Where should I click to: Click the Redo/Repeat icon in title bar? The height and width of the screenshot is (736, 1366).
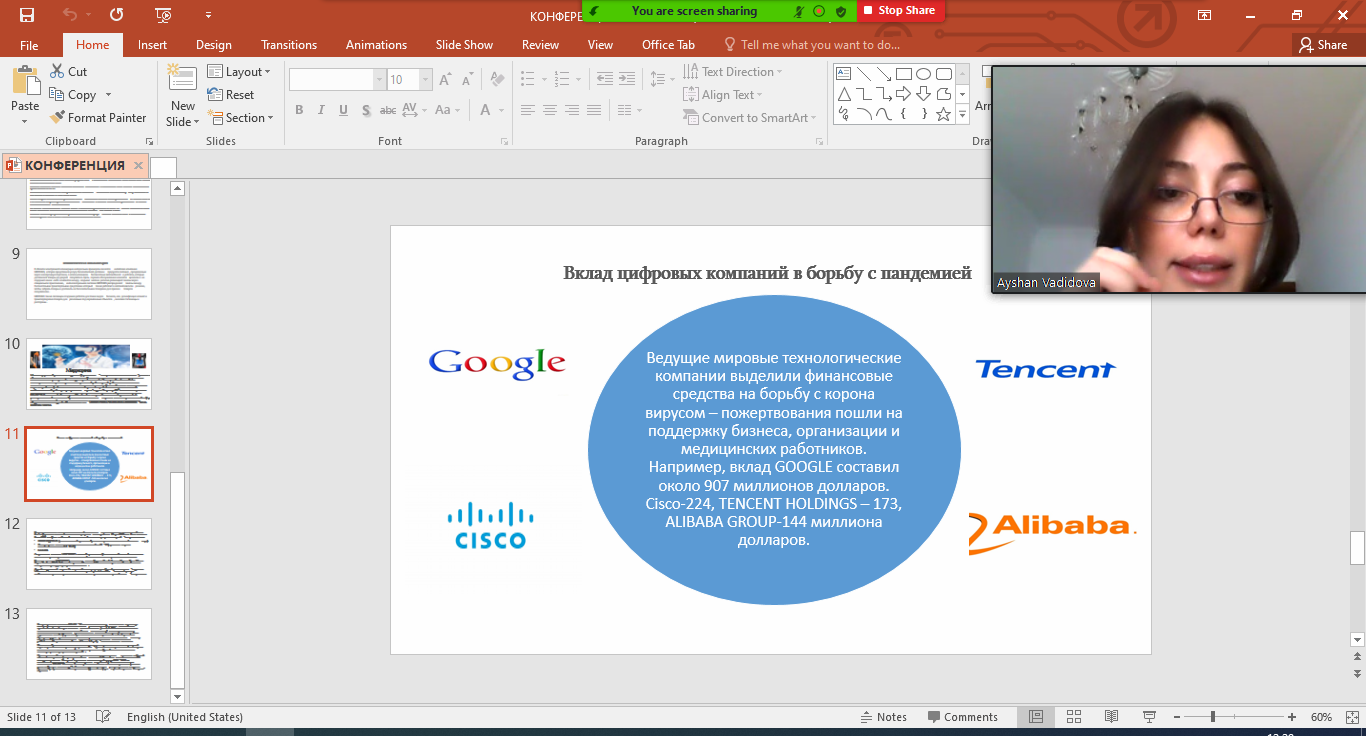tap(117, 15)
